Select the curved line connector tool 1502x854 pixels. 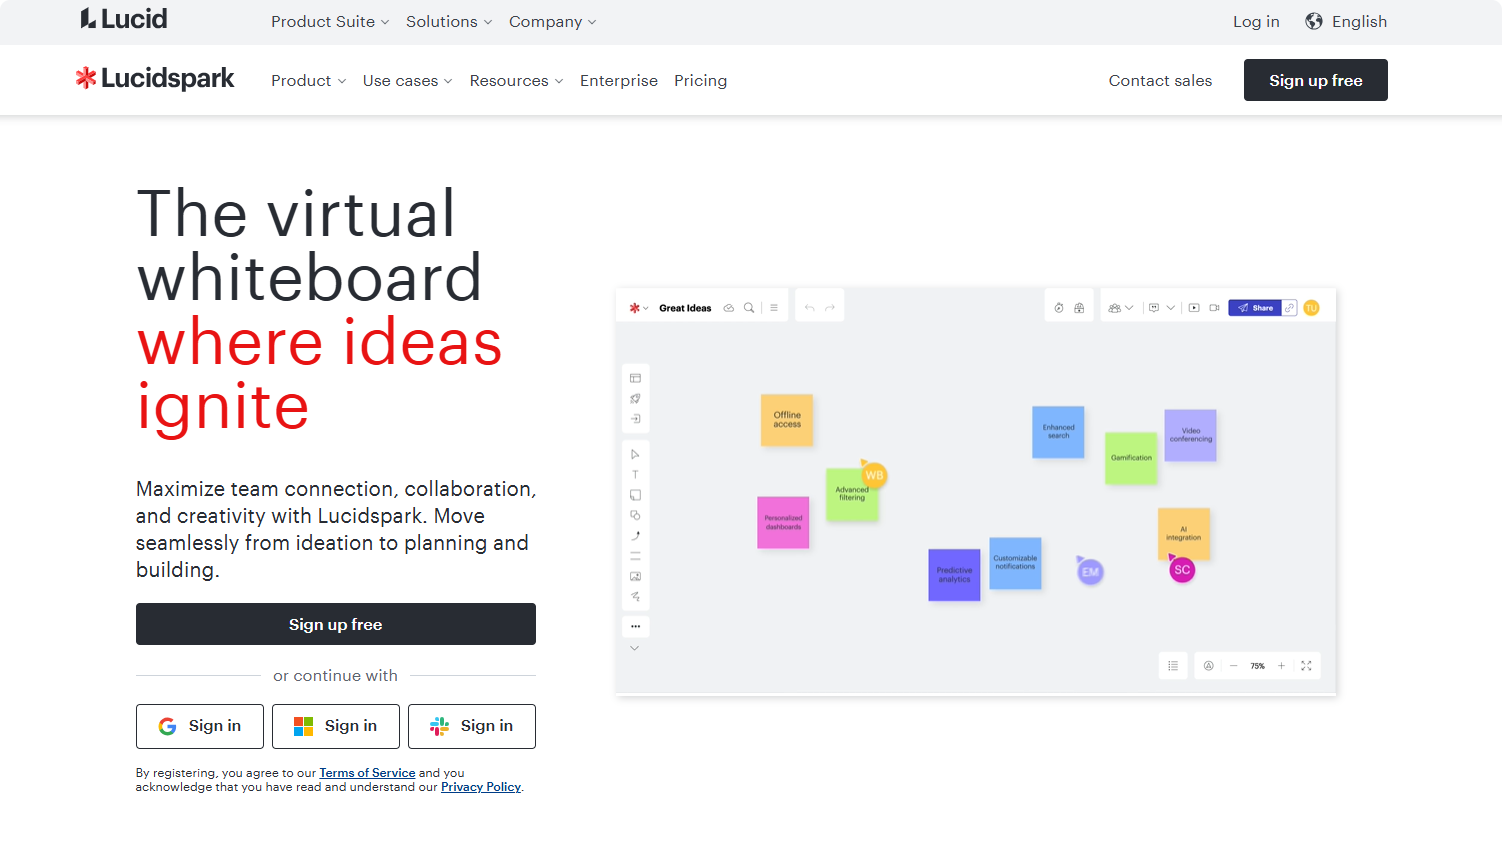pos(635,536)
